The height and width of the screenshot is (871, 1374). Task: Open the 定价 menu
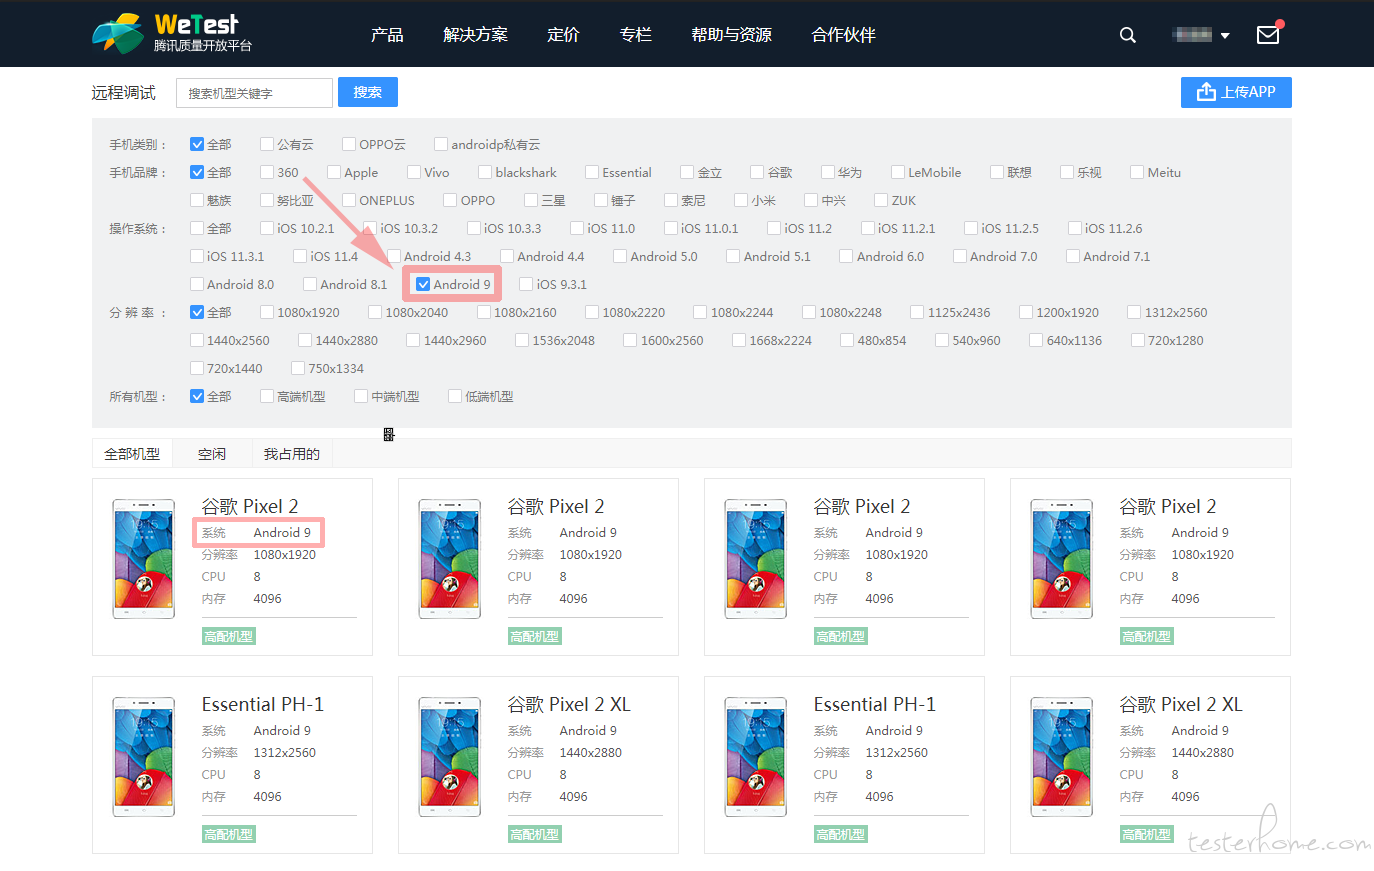pos(563,34)
